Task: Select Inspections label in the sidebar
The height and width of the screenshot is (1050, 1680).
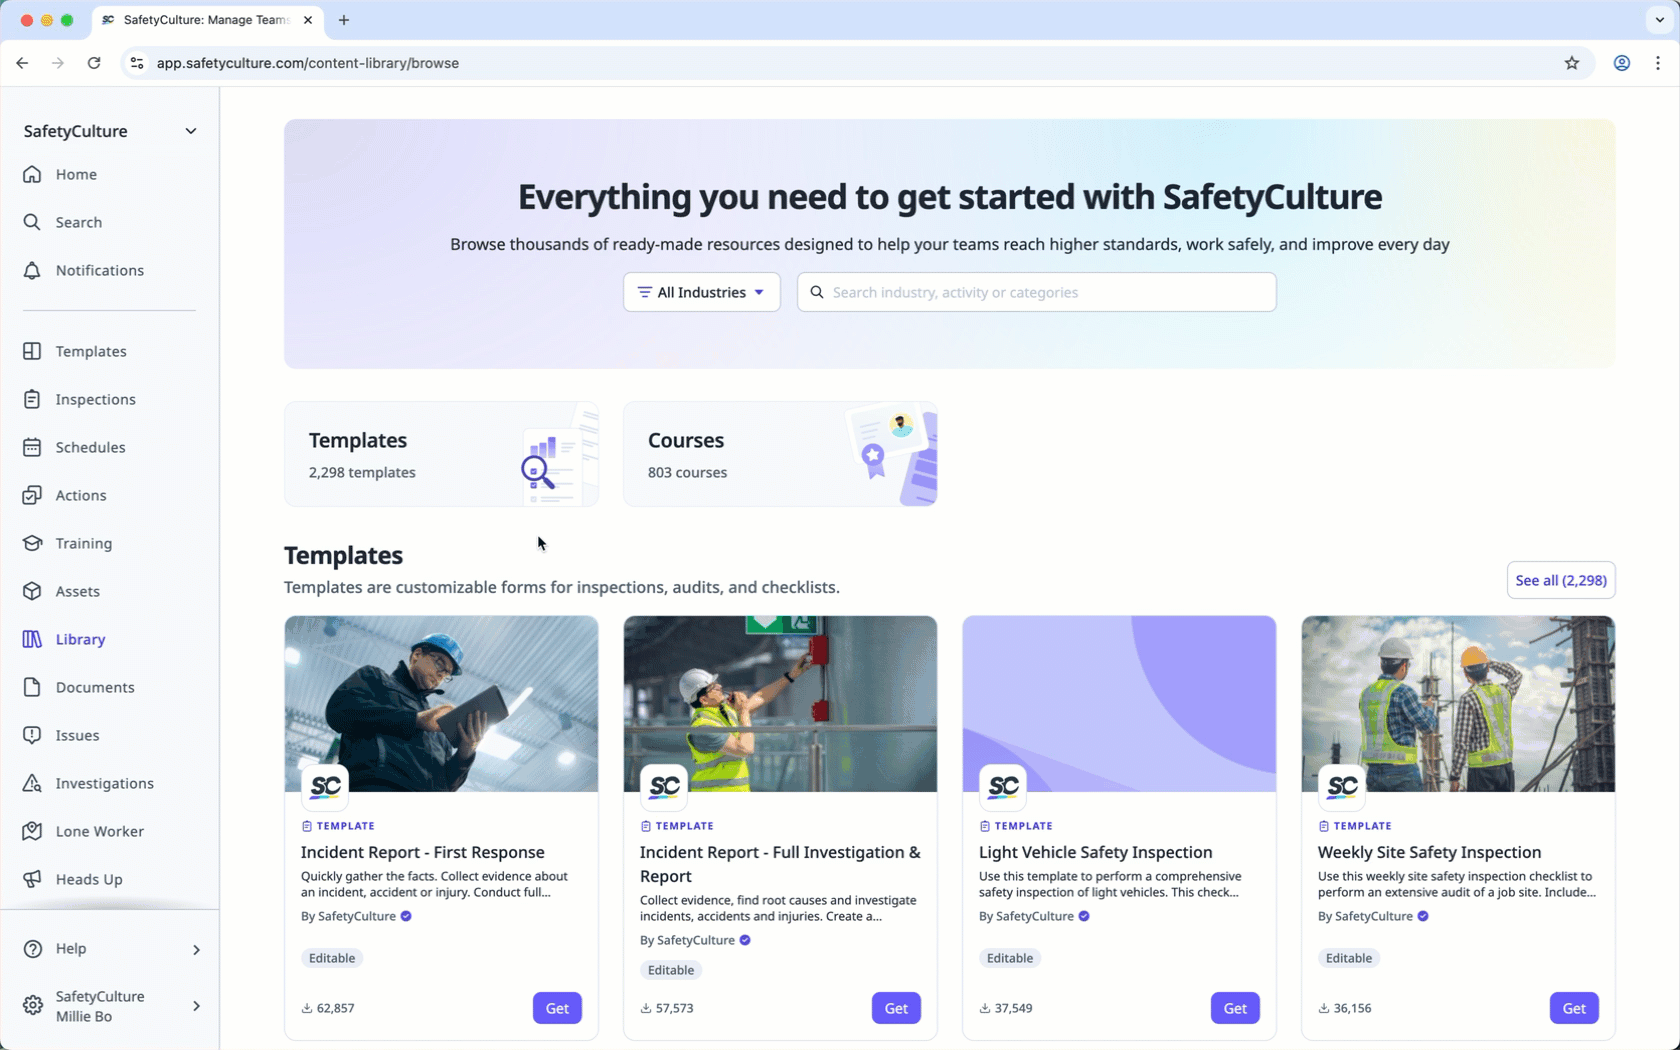Action: click(x=96, y=399)
